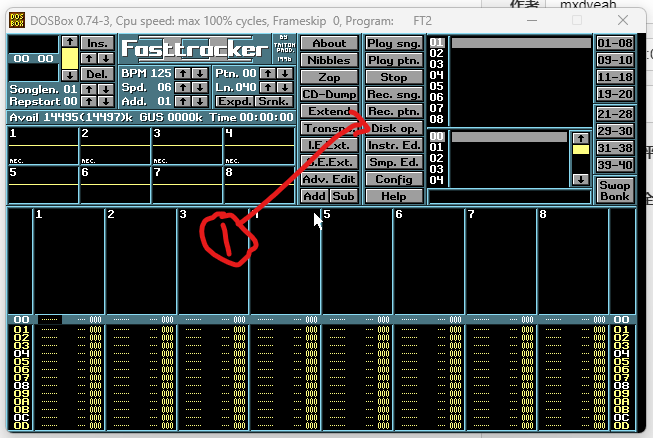Decrease Spd. value with down arrow
Screen dimensions: 653x438
[x=200, y=87]
